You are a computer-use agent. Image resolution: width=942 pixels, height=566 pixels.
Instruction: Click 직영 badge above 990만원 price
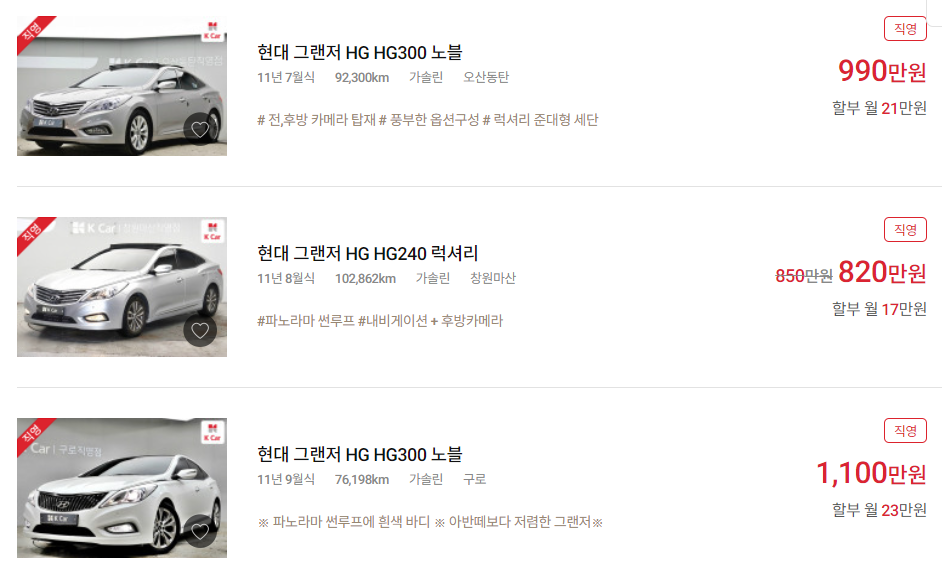(x=905, y=28)
